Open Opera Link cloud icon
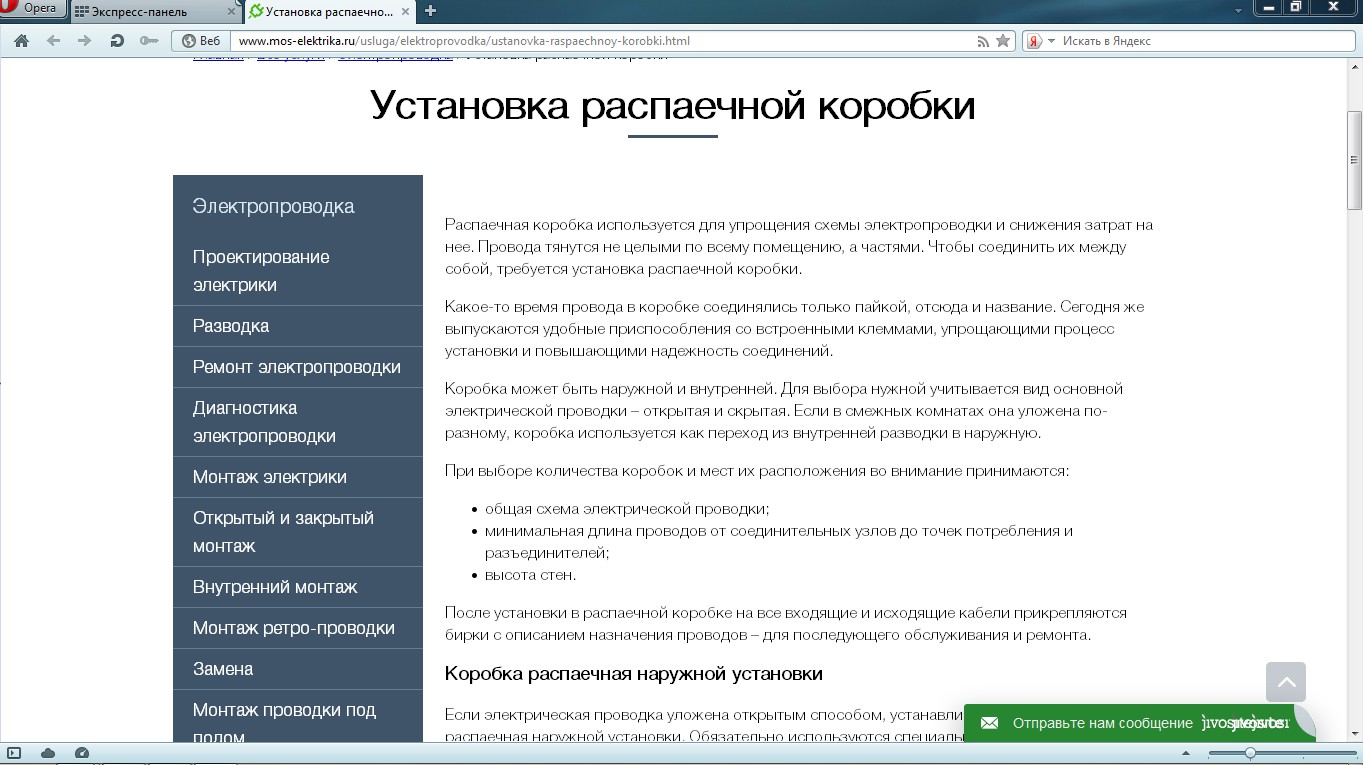Viewport: 1363px width, 765px height. (x=48, y=752)
